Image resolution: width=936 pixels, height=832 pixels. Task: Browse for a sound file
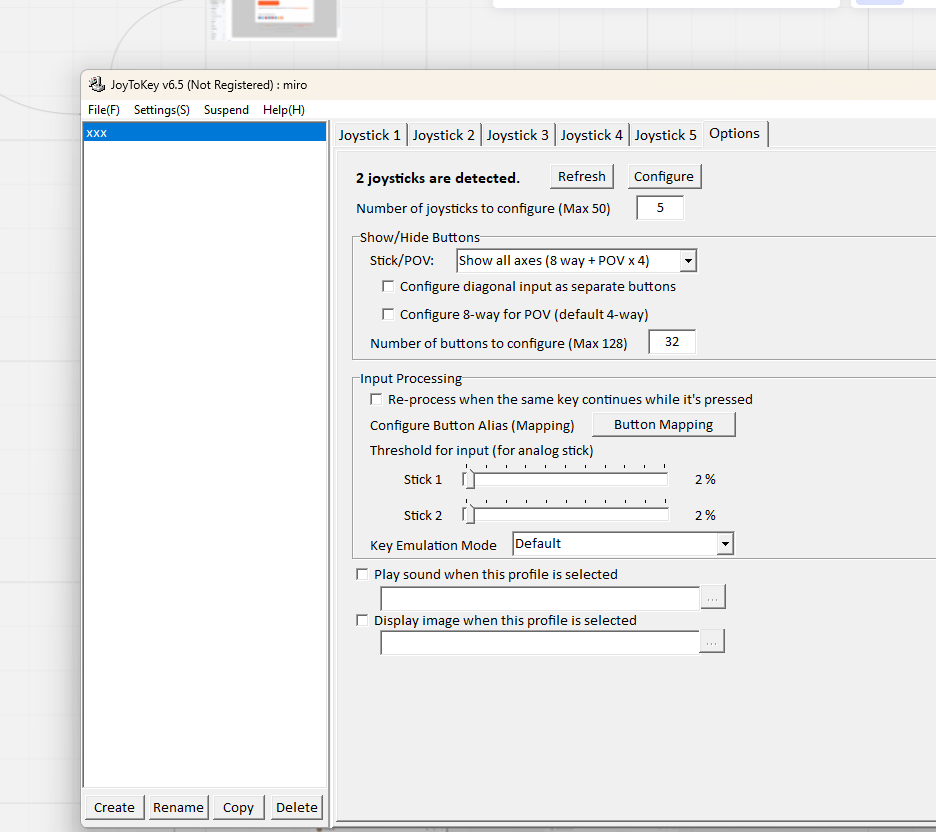[713, 597]
